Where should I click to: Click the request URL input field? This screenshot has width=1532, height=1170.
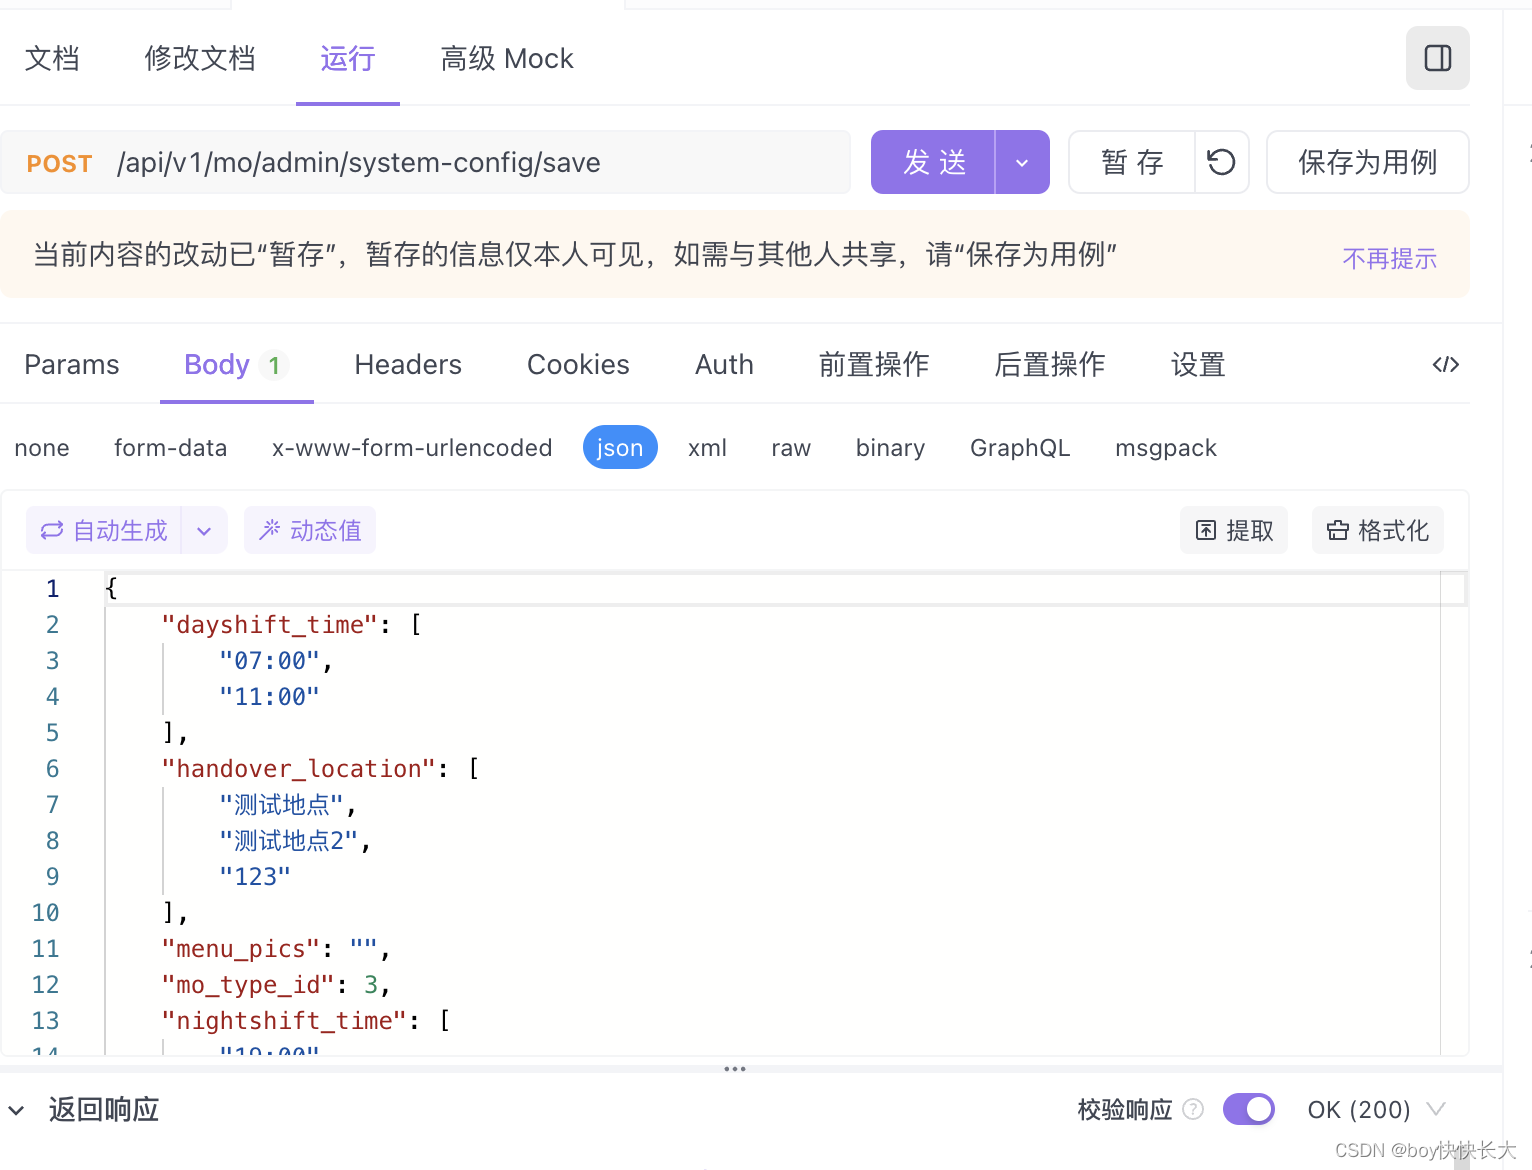425,162
